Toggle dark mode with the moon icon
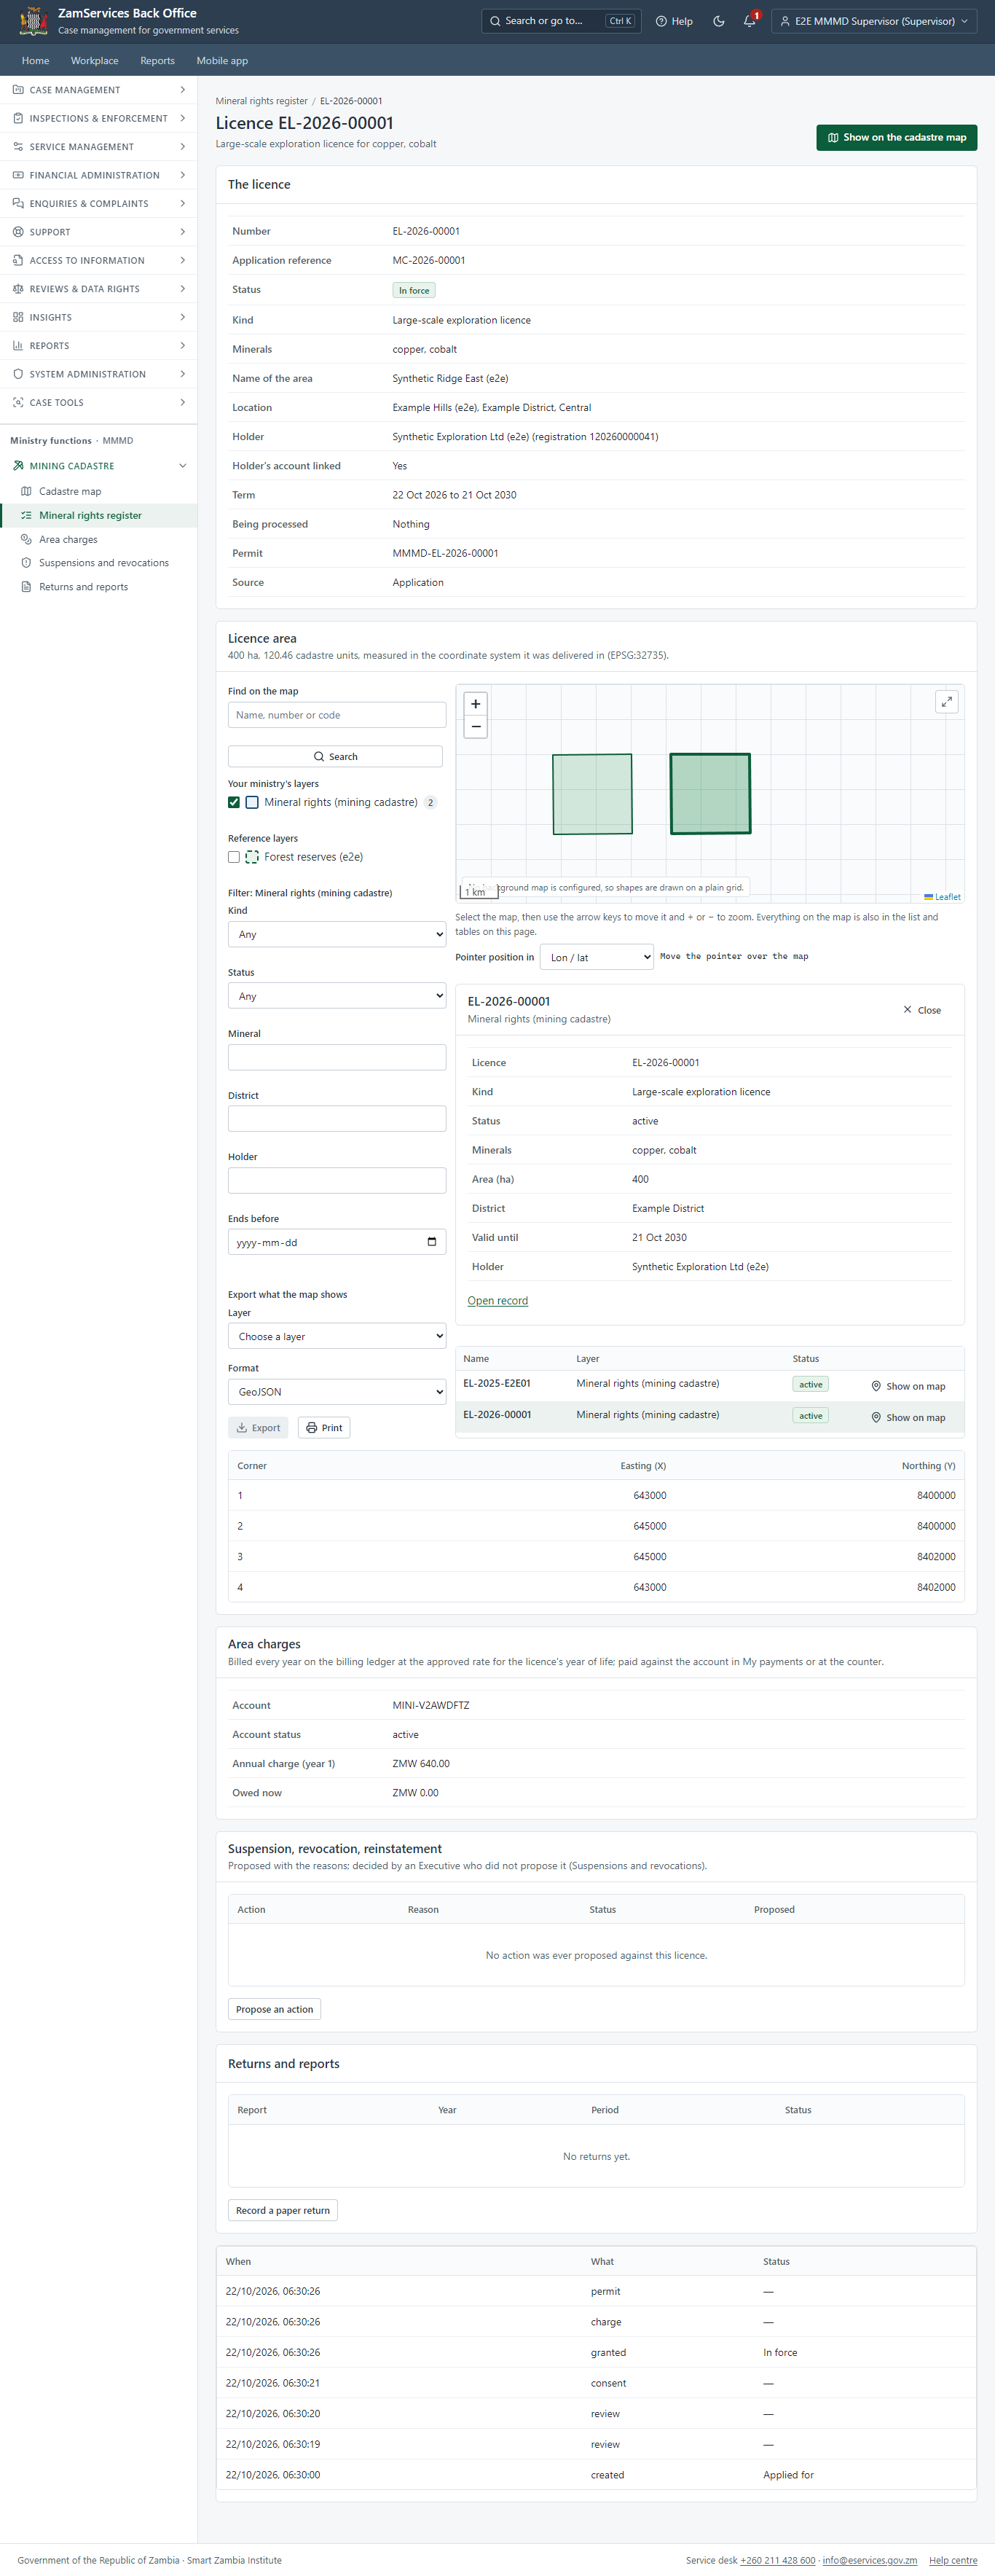Image resolution: width=995 pixels, height=2576 pixels. [718, 21]
